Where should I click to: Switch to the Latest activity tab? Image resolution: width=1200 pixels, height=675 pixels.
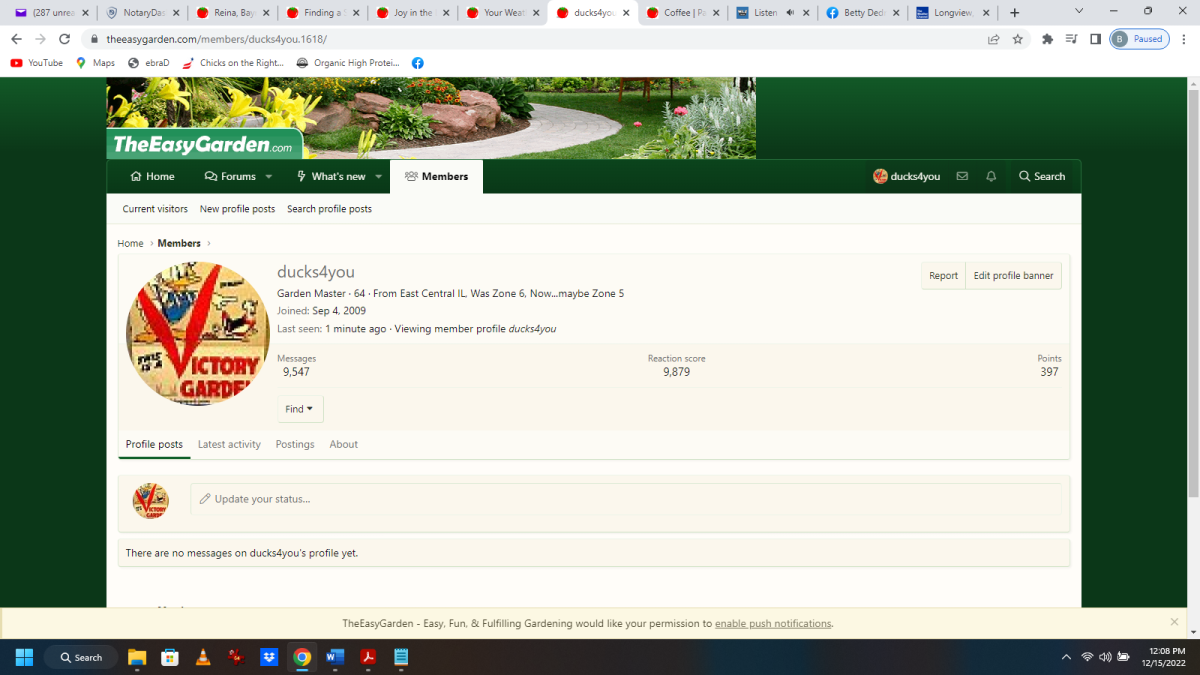click(x=229, y=444)
